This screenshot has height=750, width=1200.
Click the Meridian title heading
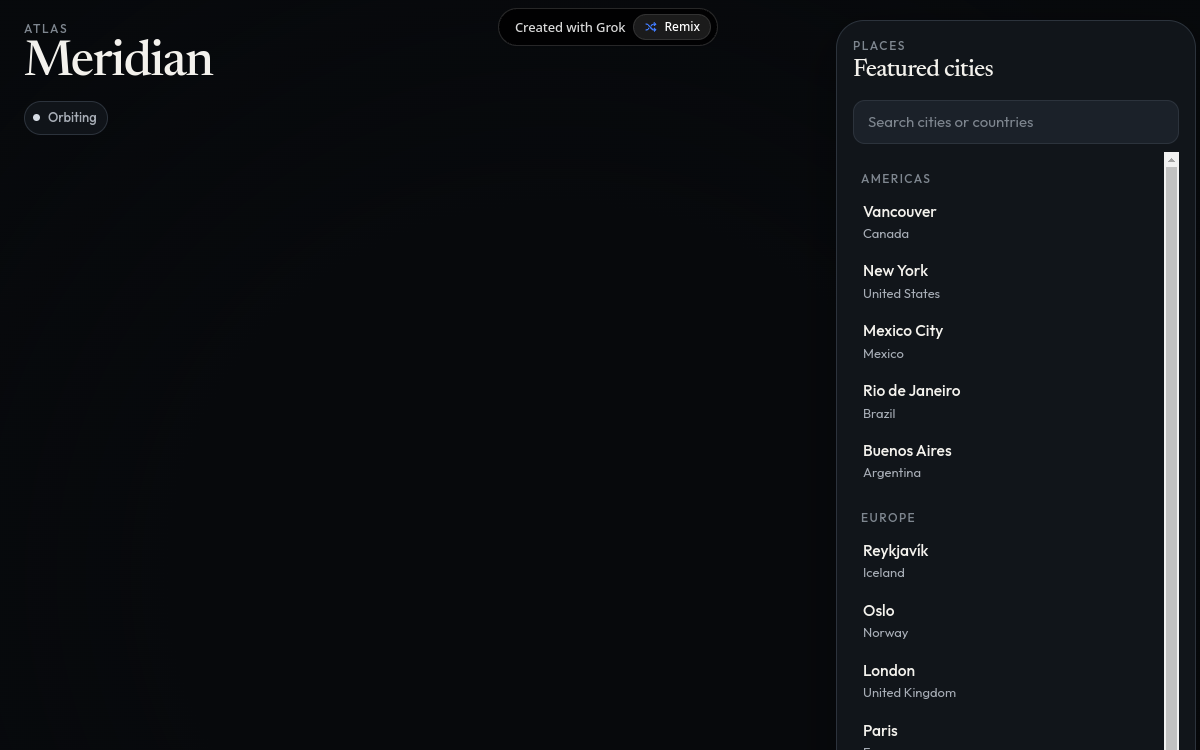[119, 60]
